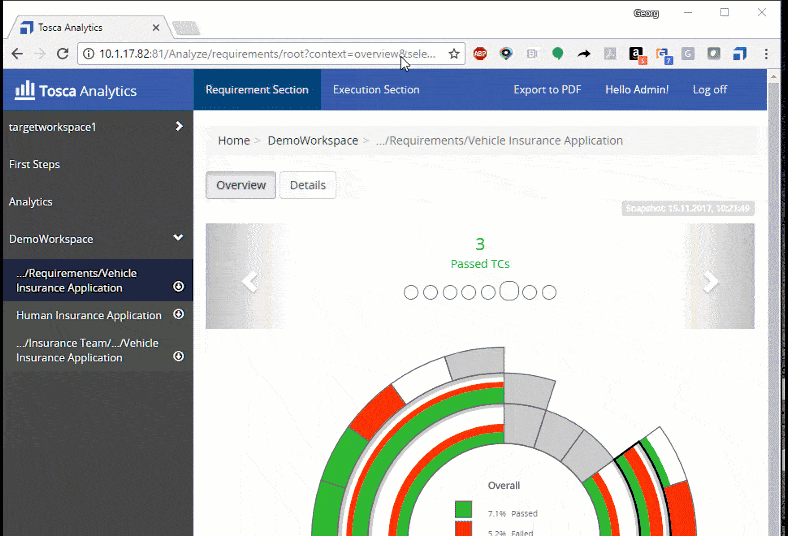This screenshot has height=536, width=788.
Task: Select the seventh carousel indicator dot
Action: pos(529,292)
